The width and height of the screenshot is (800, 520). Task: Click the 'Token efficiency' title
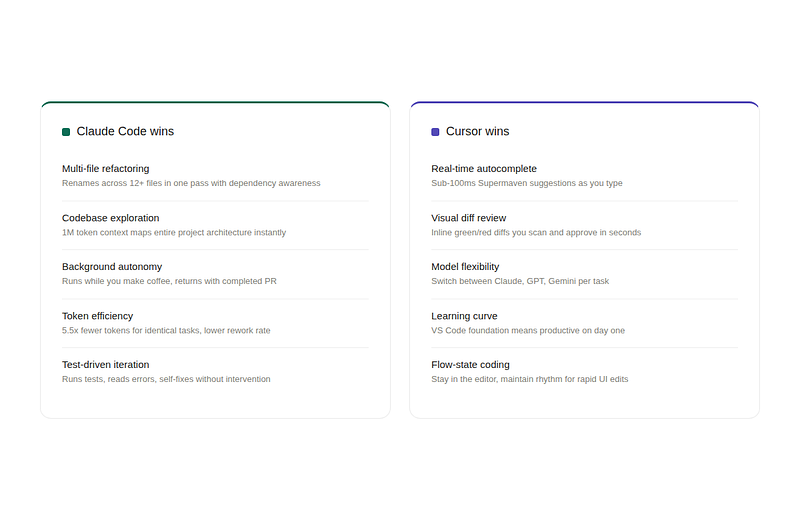tap(97, 316)
